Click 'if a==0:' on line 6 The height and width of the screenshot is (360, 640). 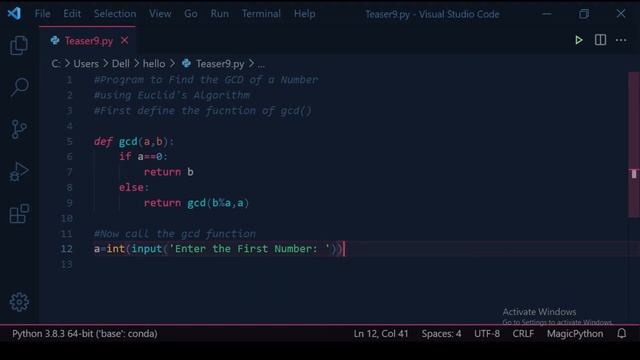tap(143, 156)
